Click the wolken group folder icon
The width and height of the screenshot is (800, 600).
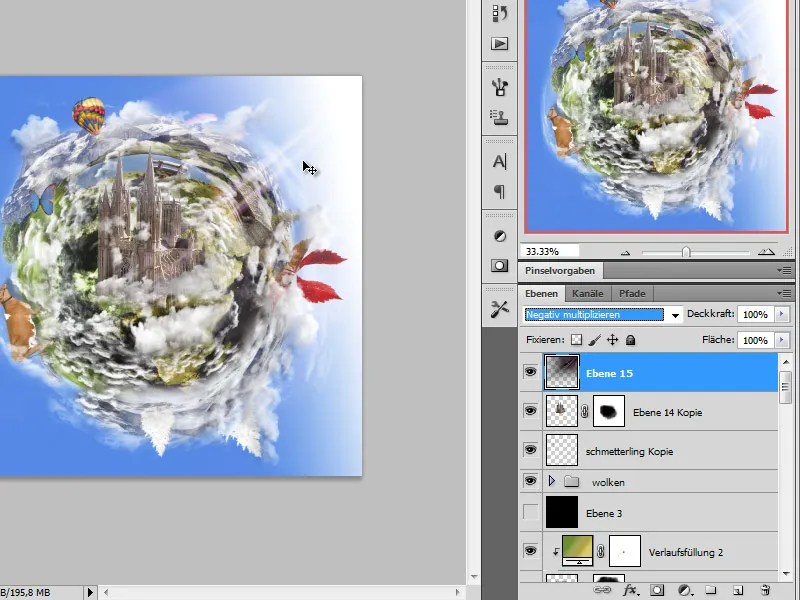coord(572,482)
